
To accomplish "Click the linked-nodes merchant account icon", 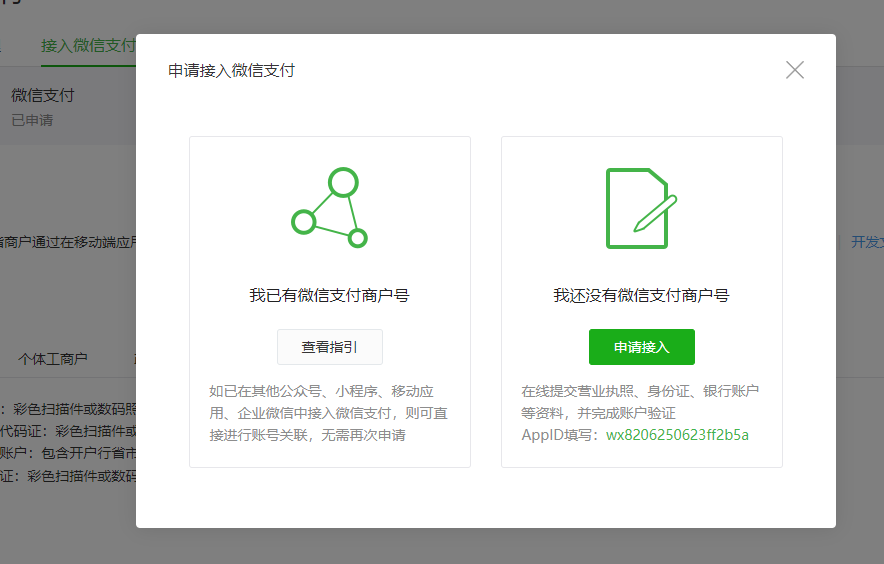I will pyautogui.click(x=329, y=208).
